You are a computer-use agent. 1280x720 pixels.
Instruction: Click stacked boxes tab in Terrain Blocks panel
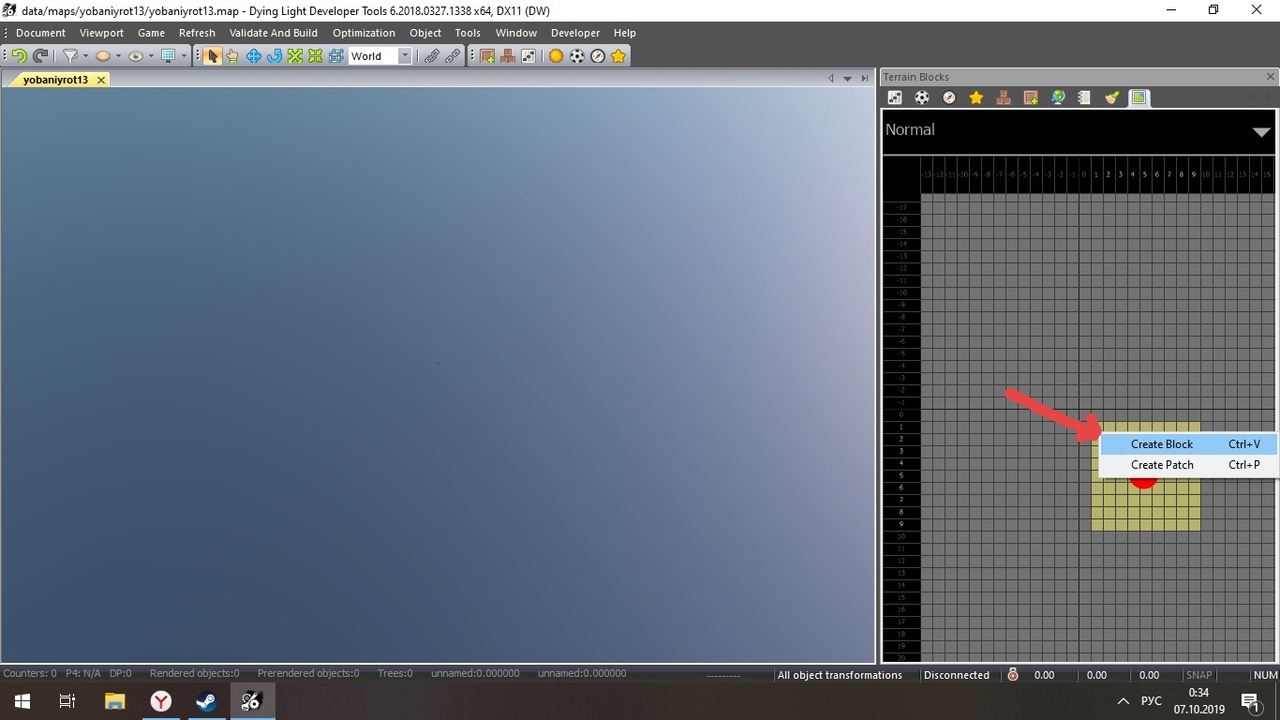tap(1003, 98)
